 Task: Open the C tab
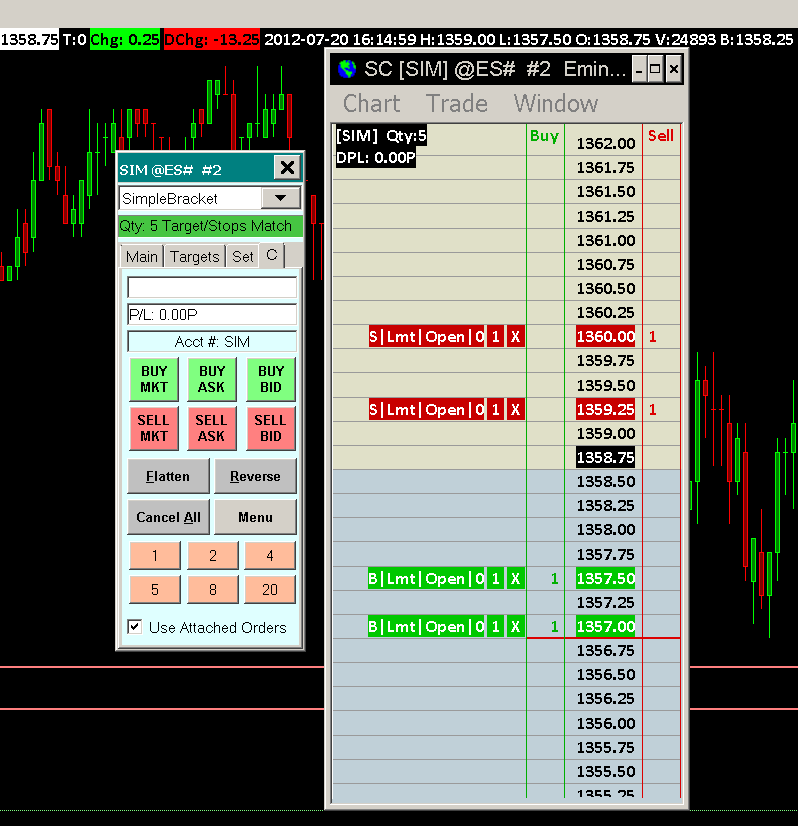[272, 255]
